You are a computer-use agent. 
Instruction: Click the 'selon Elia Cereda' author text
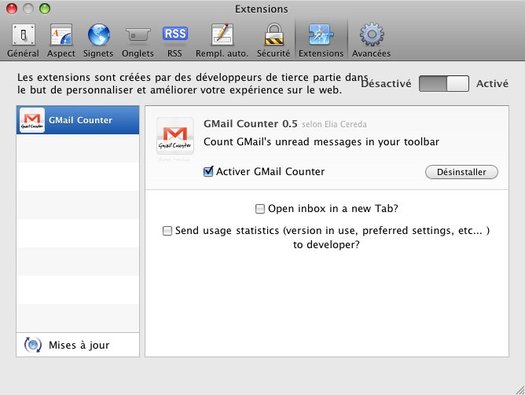[334, 124]
